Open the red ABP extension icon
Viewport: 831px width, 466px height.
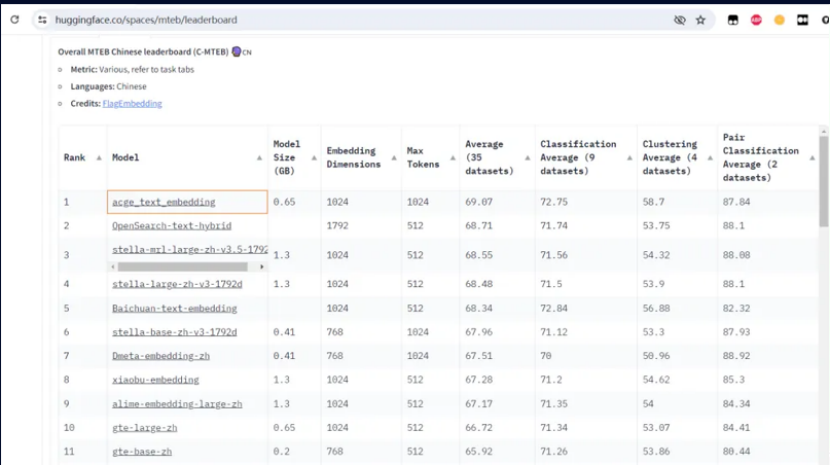pos(756,20)
